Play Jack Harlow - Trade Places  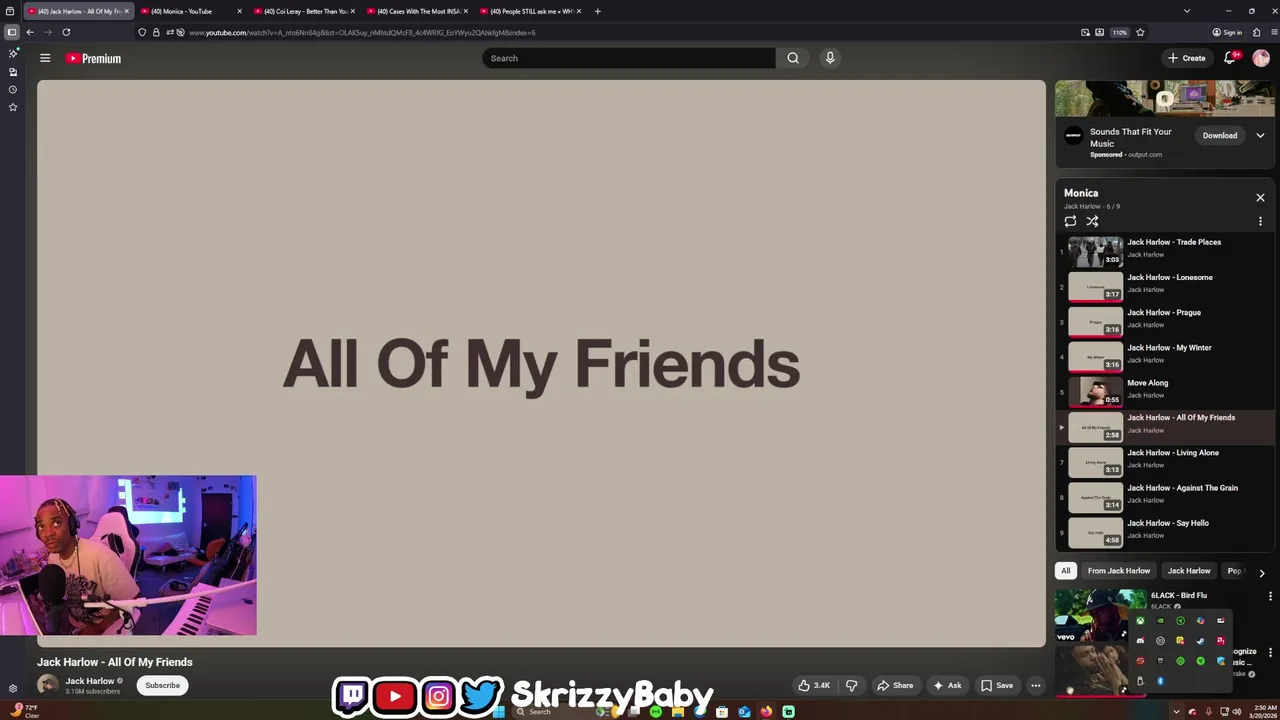click(x=1165, y=252)
